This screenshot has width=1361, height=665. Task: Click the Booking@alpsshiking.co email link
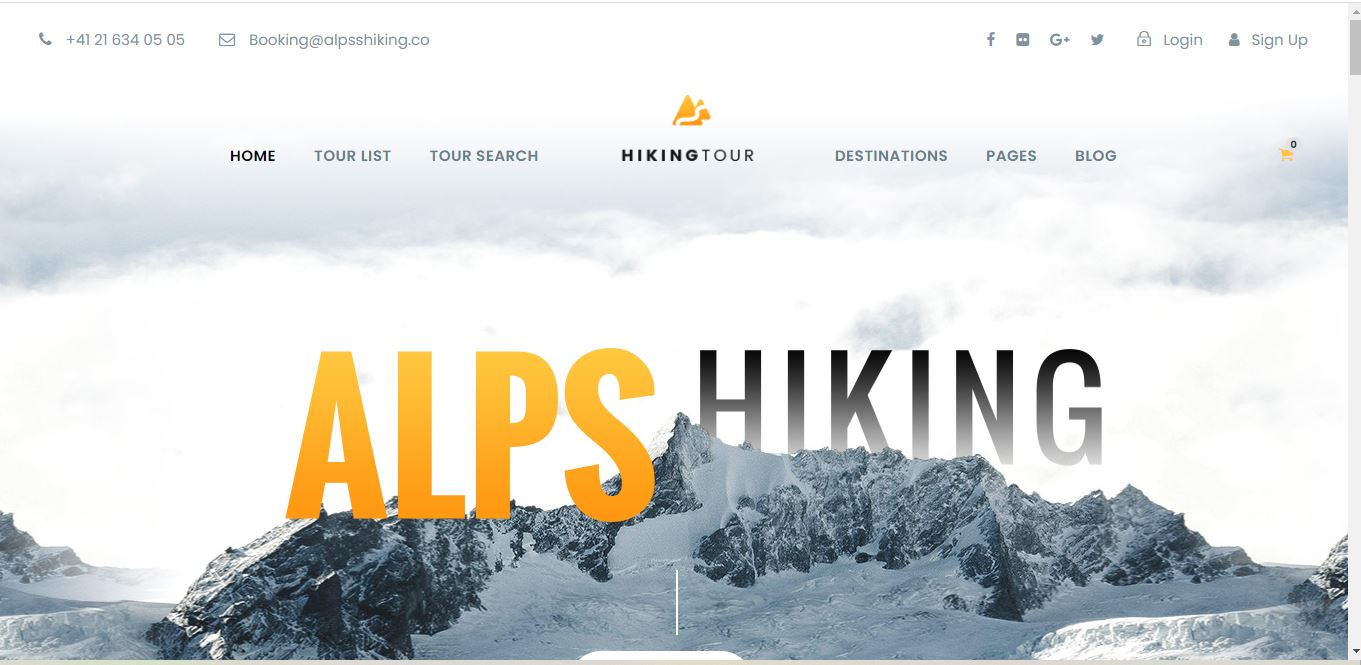click(339, 40)
